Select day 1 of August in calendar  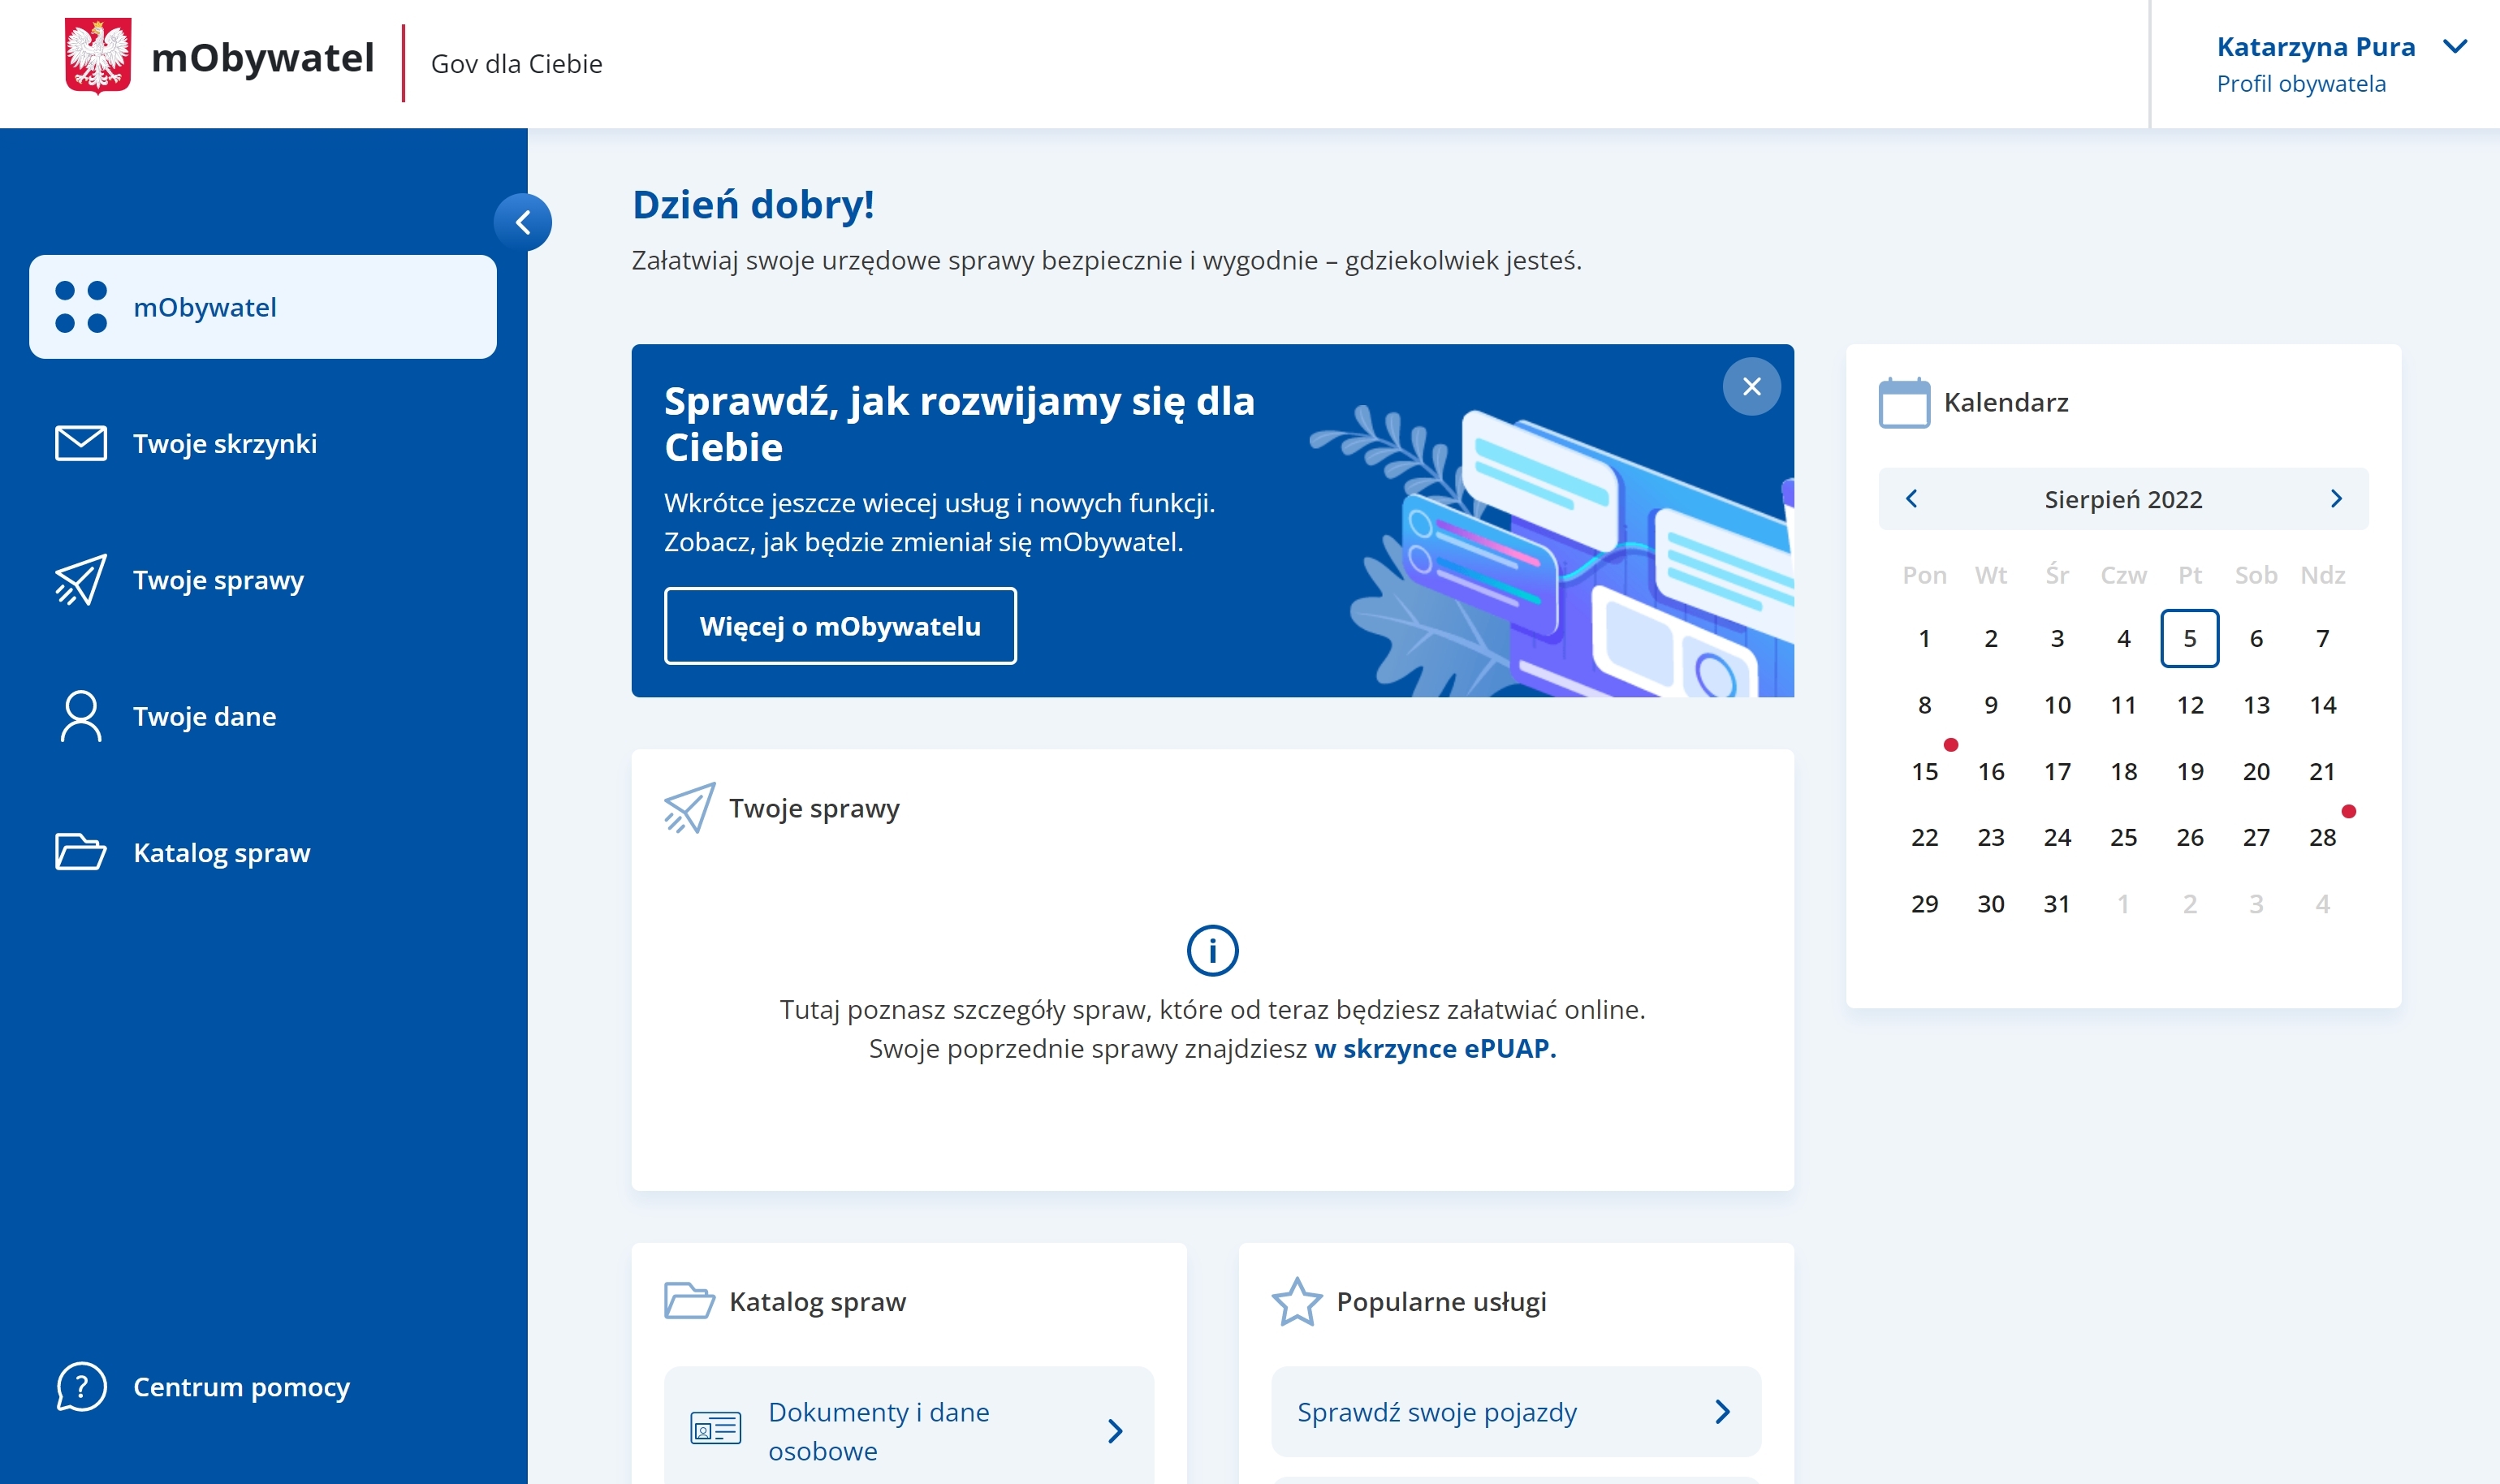coord(1924,638)
